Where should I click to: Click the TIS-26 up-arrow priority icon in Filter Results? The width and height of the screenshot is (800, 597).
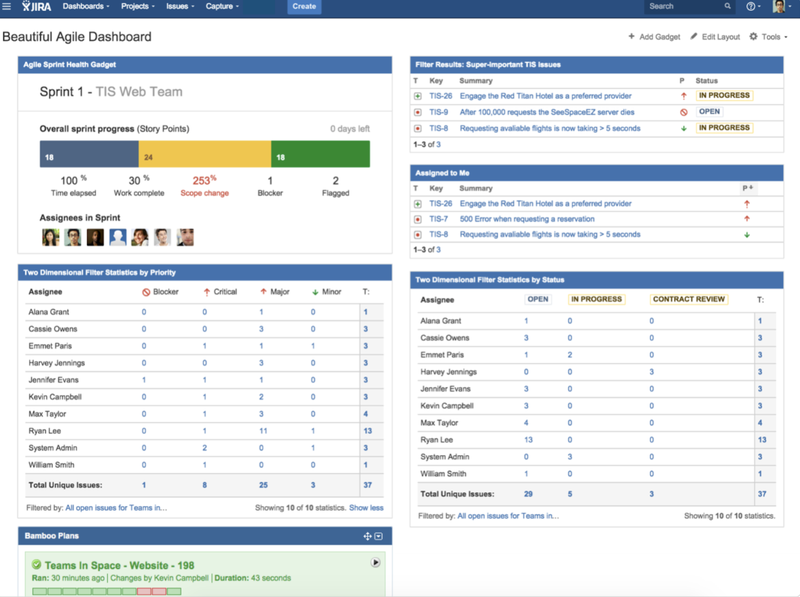point(684,96)
